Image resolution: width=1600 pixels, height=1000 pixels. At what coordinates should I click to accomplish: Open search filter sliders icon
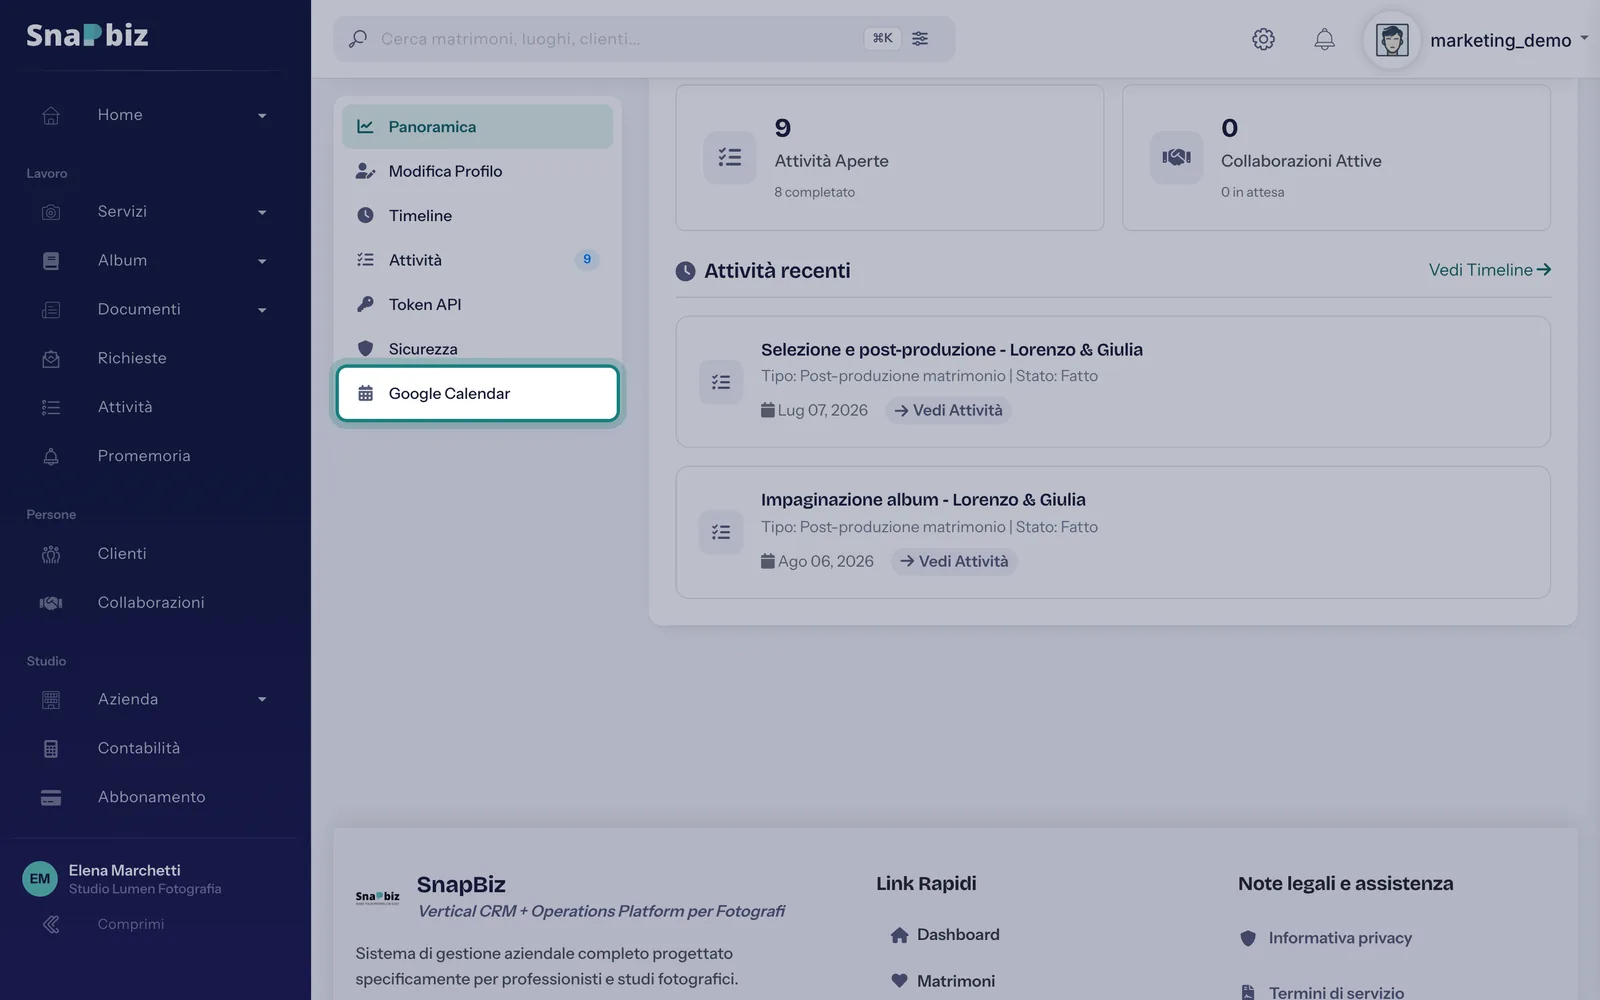pos(920,38)
